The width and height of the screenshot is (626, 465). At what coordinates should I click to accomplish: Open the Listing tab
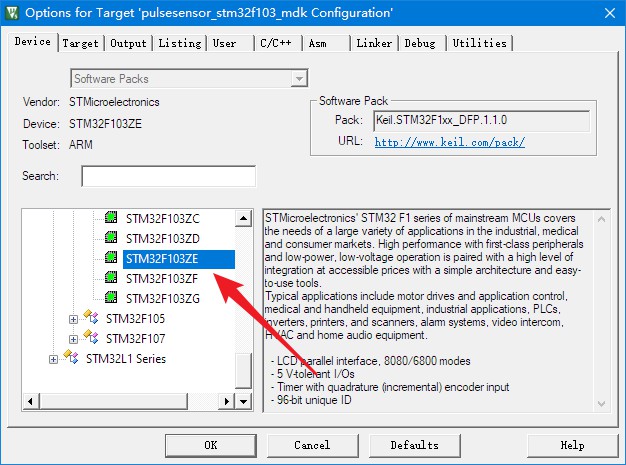coord(180,43)
